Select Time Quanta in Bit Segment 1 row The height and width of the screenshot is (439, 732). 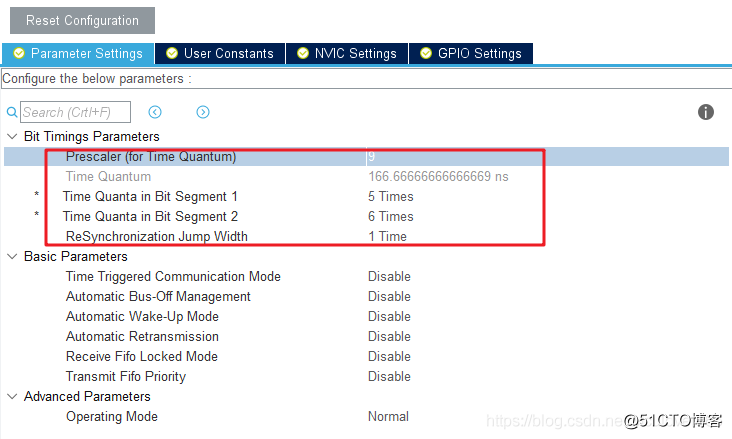150,196
